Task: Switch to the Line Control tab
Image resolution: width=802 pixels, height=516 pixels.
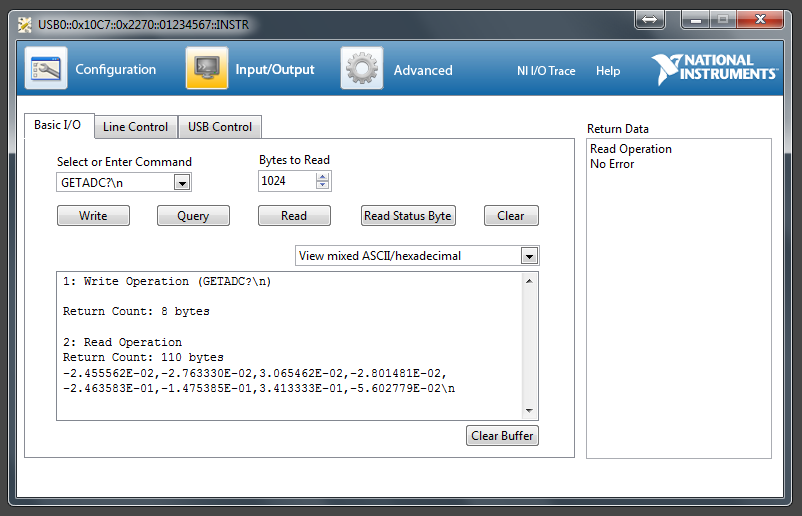Action: [136, 127]
